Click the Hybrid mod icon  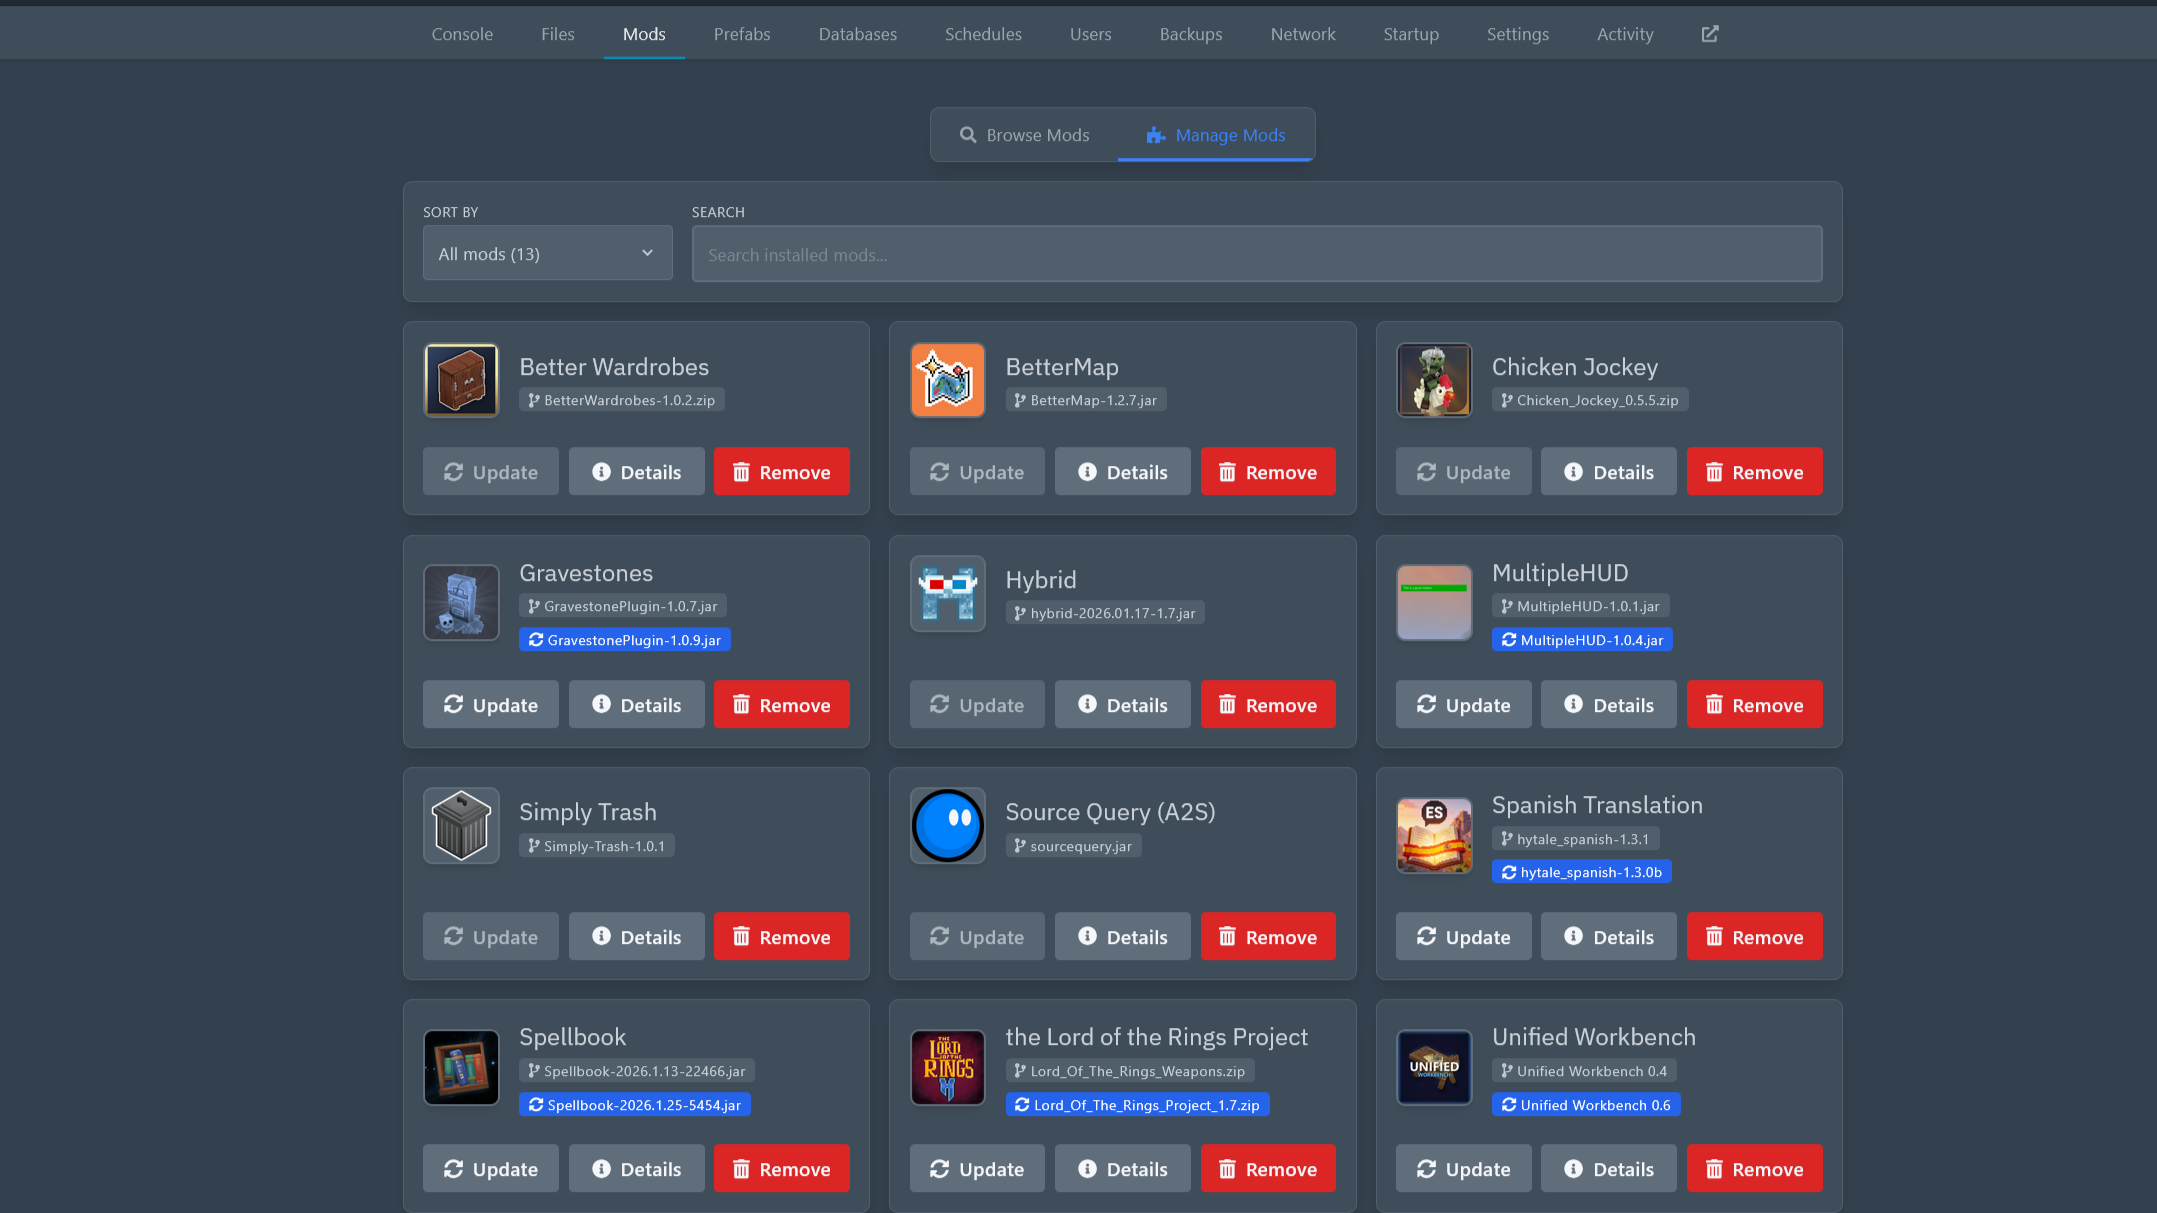tap(947, 593)
